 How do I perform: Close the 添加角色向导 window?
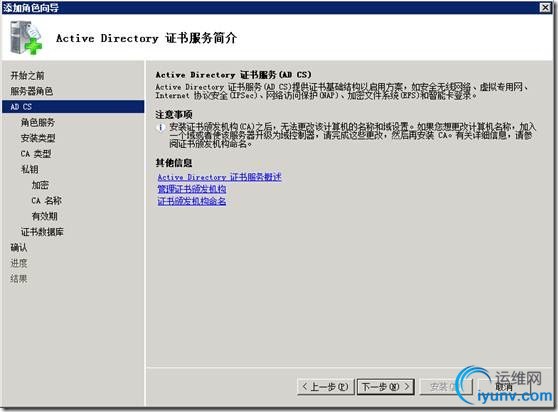point(545,7)
